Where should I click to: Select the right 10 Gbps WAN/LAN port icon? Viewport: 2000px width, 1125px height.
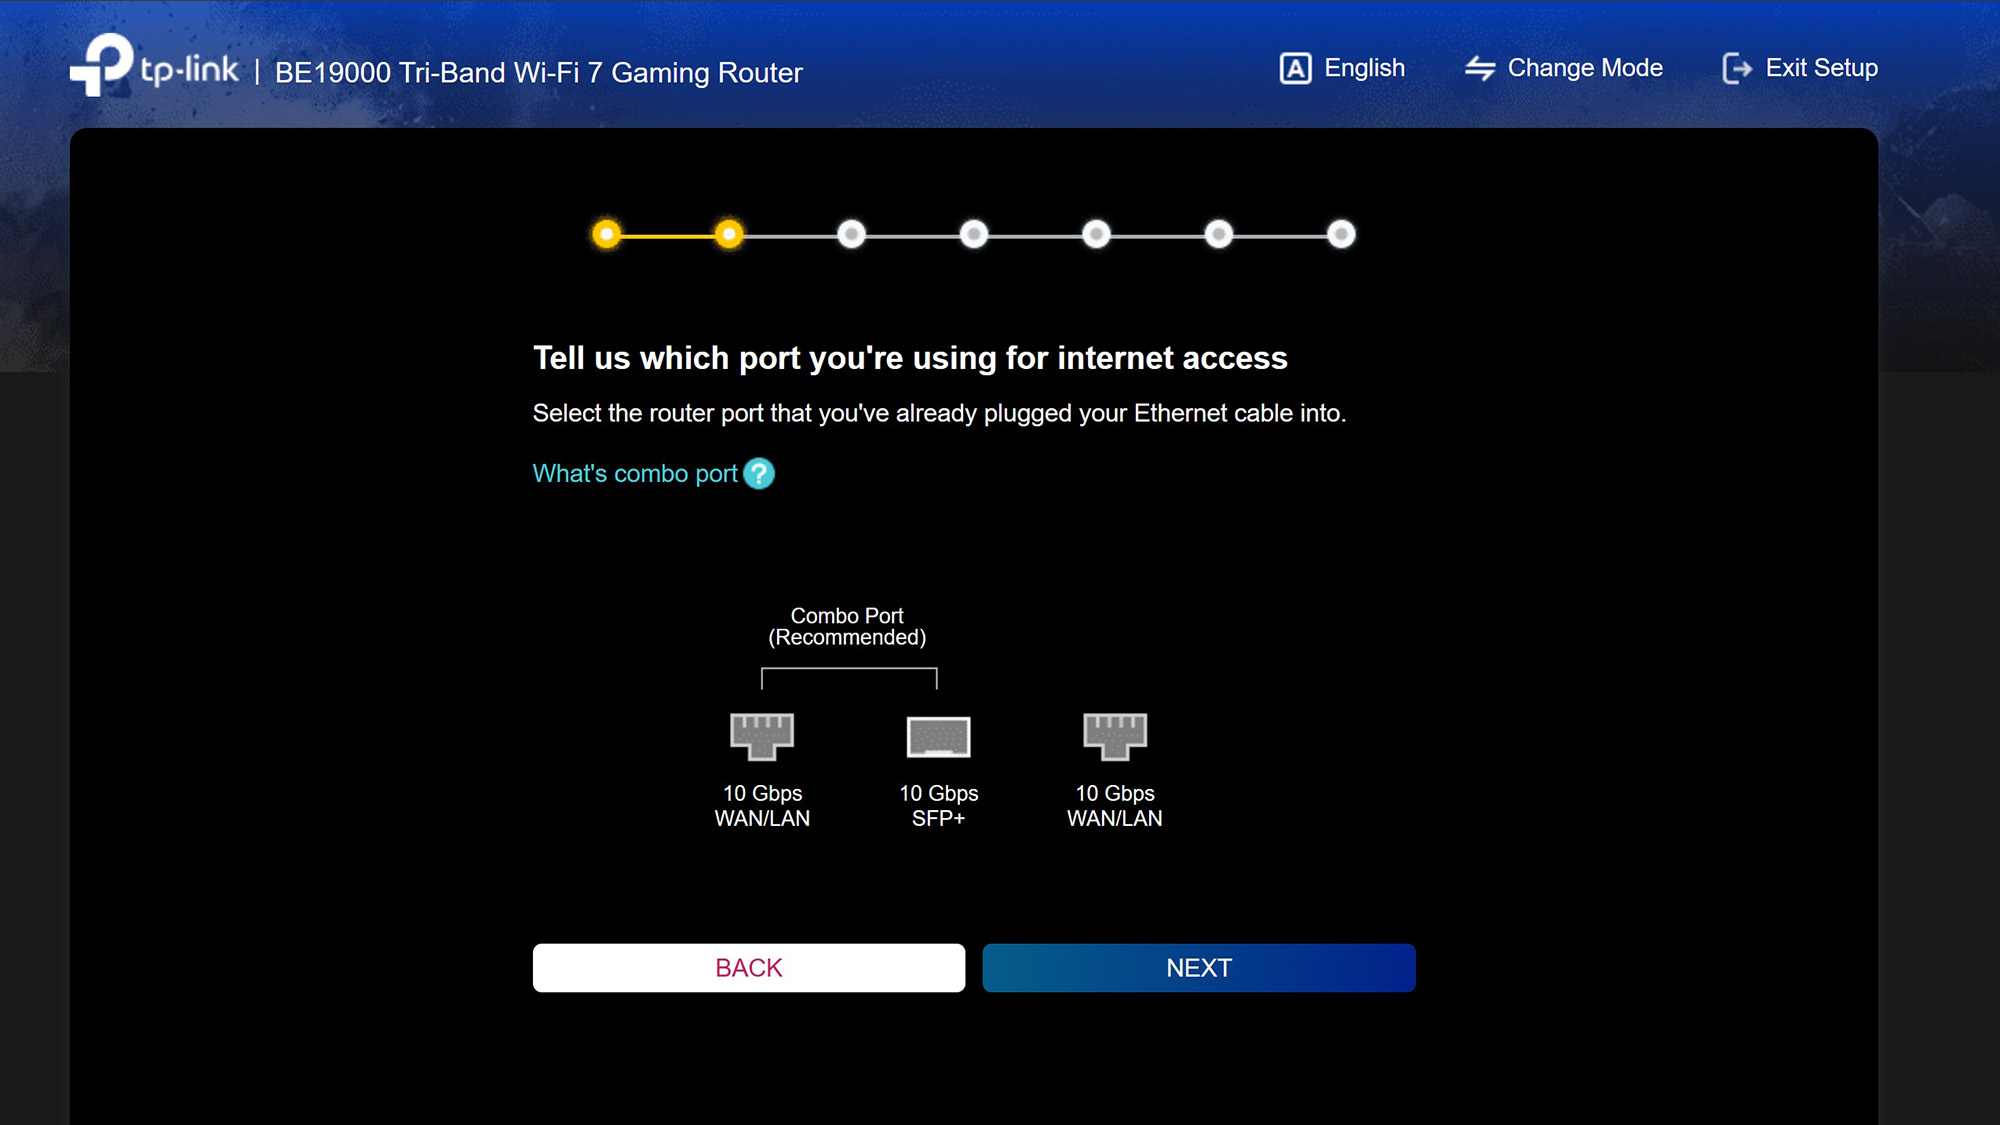click(1115, 736)
